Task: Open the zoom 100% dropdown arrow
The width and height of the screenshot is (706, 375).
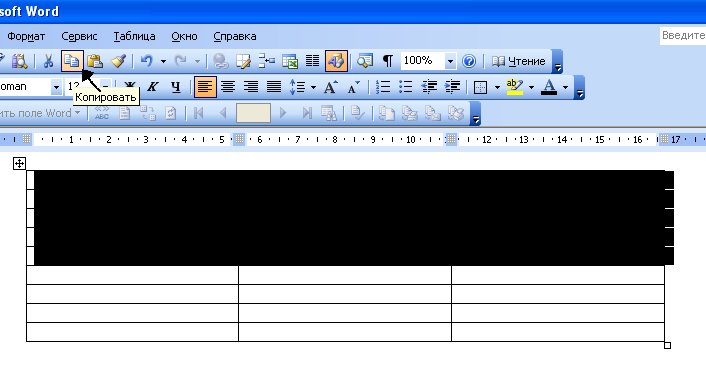Action: (450, 61)
